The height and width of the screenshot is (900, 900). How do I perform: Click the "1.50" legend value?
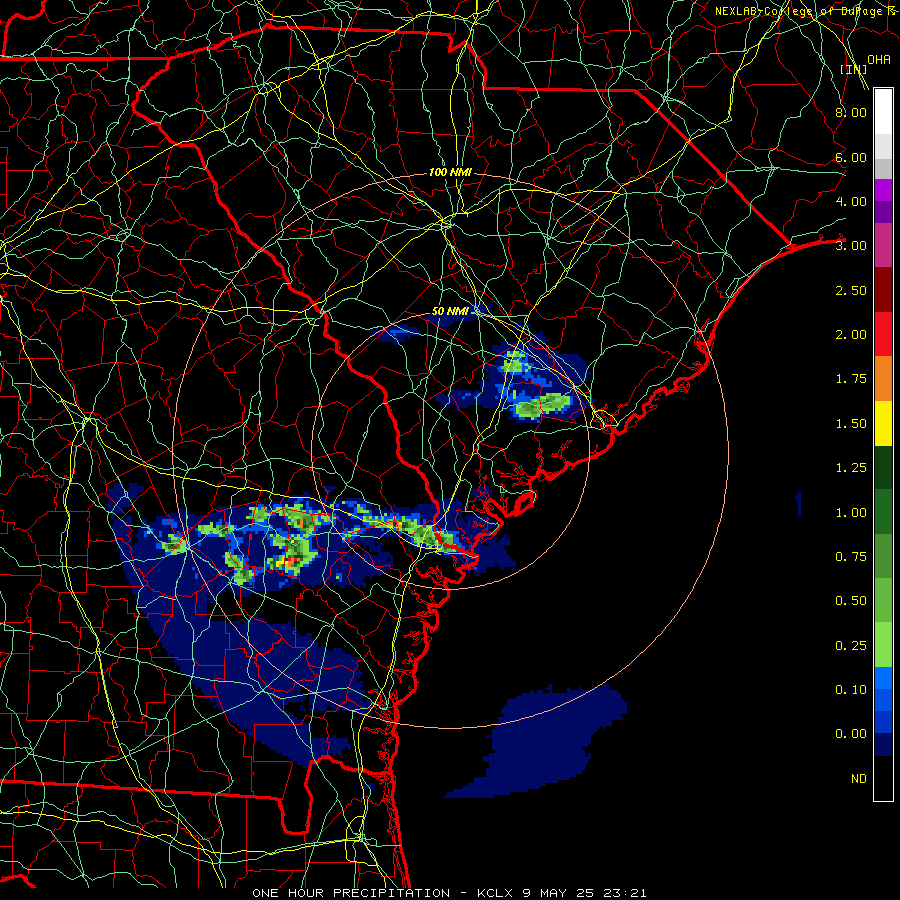point(851,424)
